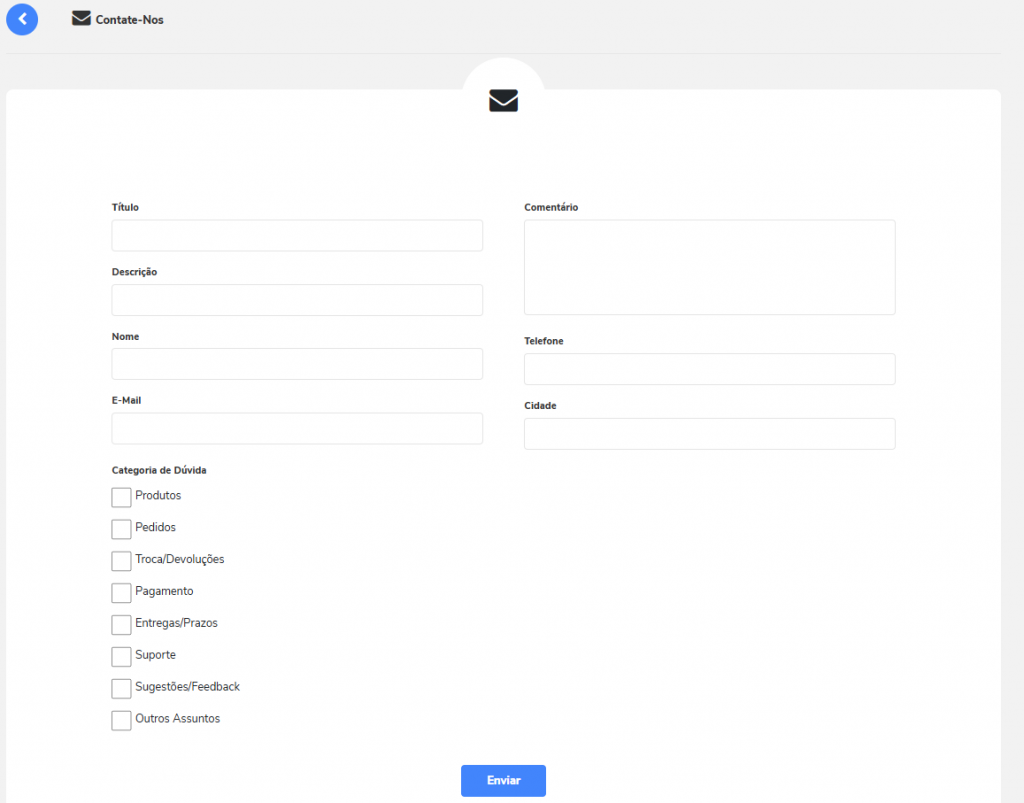Enable the Pedidos category checkbox

pyautogui.click(x=121, y=529)
